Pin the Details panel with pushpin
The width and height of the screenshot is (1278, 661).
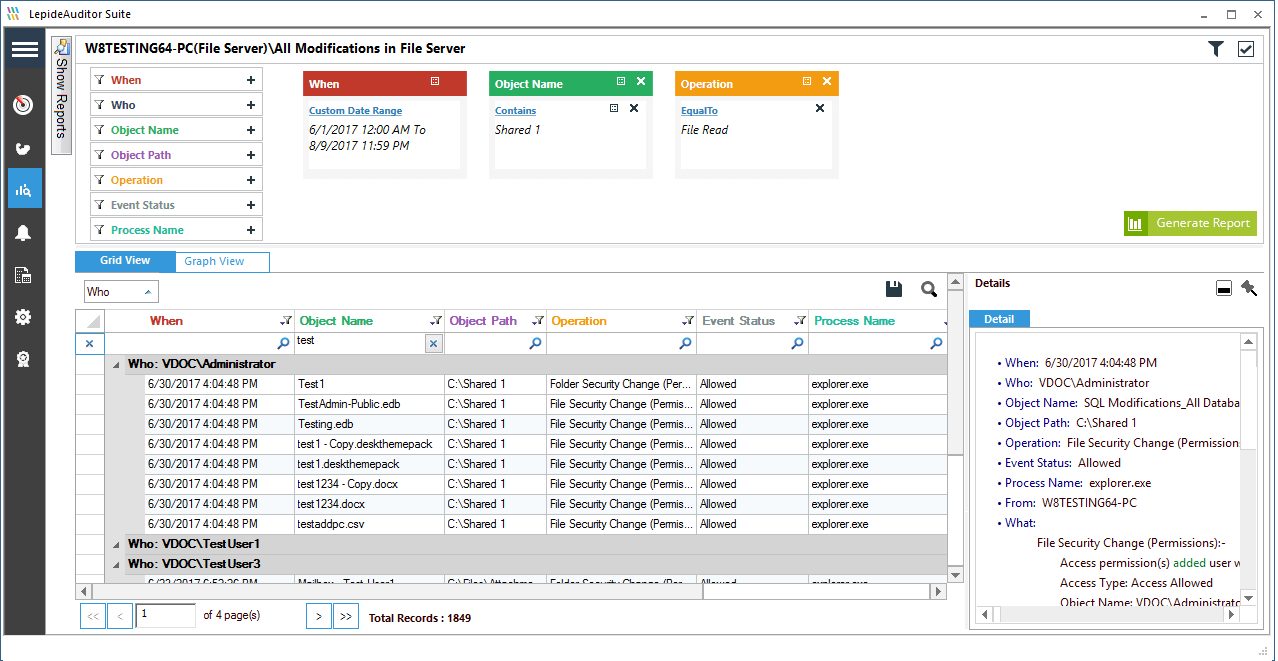(x=1249, y=288)
